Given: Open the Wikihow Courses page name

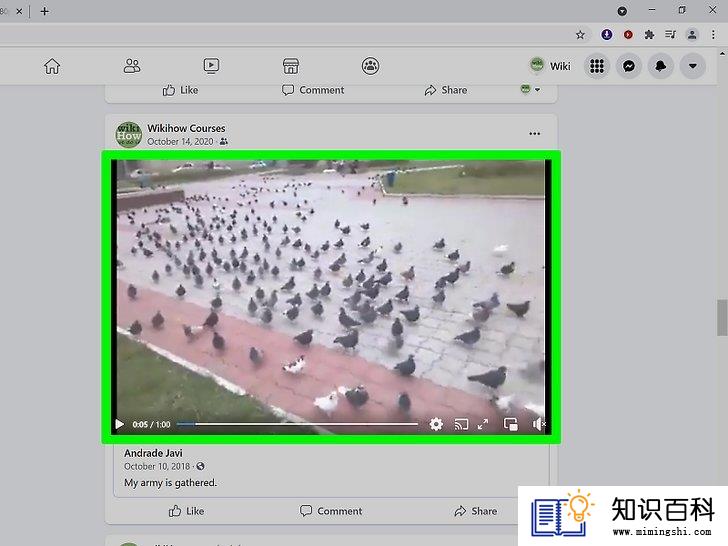Looking at the screenshot, I should (186, 128).
